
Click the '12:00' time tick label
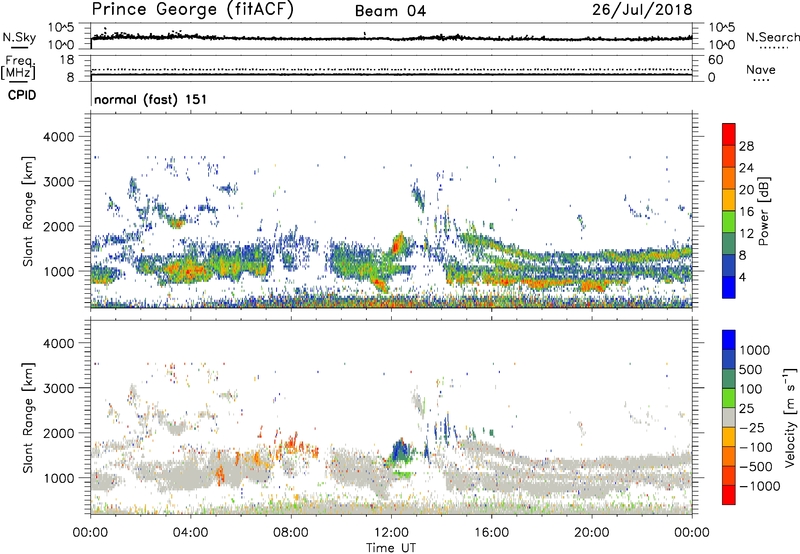coord(391,533)
